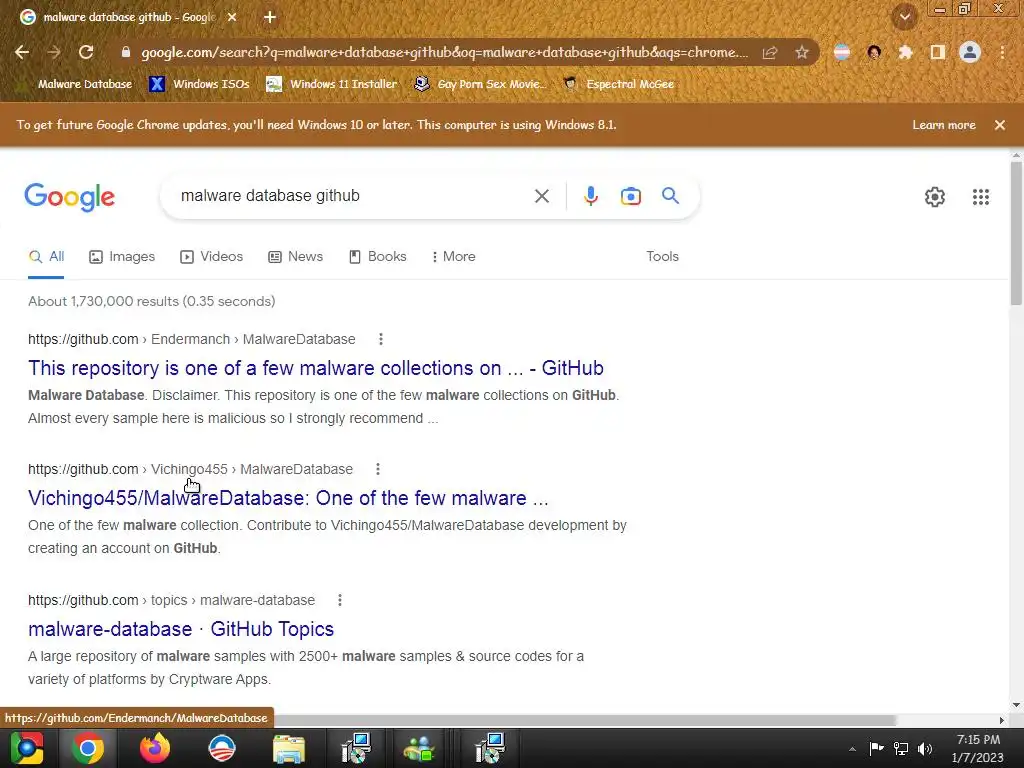Open Chrome from the taskbar
The image size is (1024, 768).
click(88, 748)
